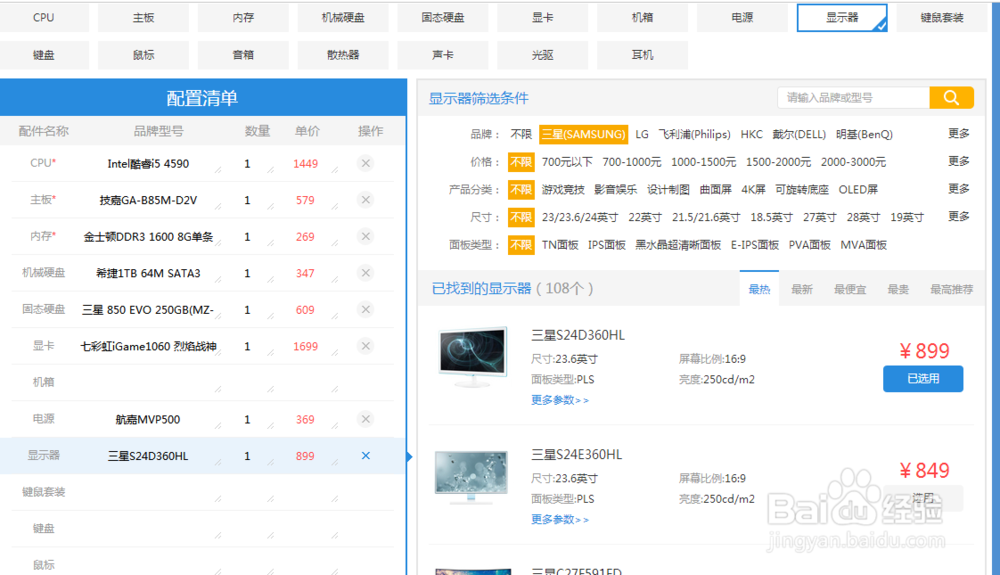Switch to the 音箱 category tab
Image resolution: width=1000 pixels, height=575 pixels.
coord(243,55)
